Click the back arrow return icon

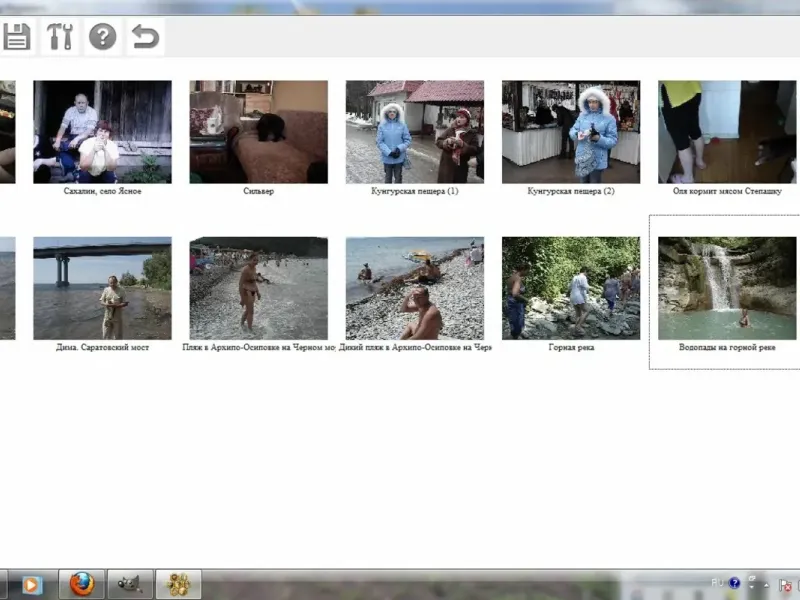pos(145,37)
